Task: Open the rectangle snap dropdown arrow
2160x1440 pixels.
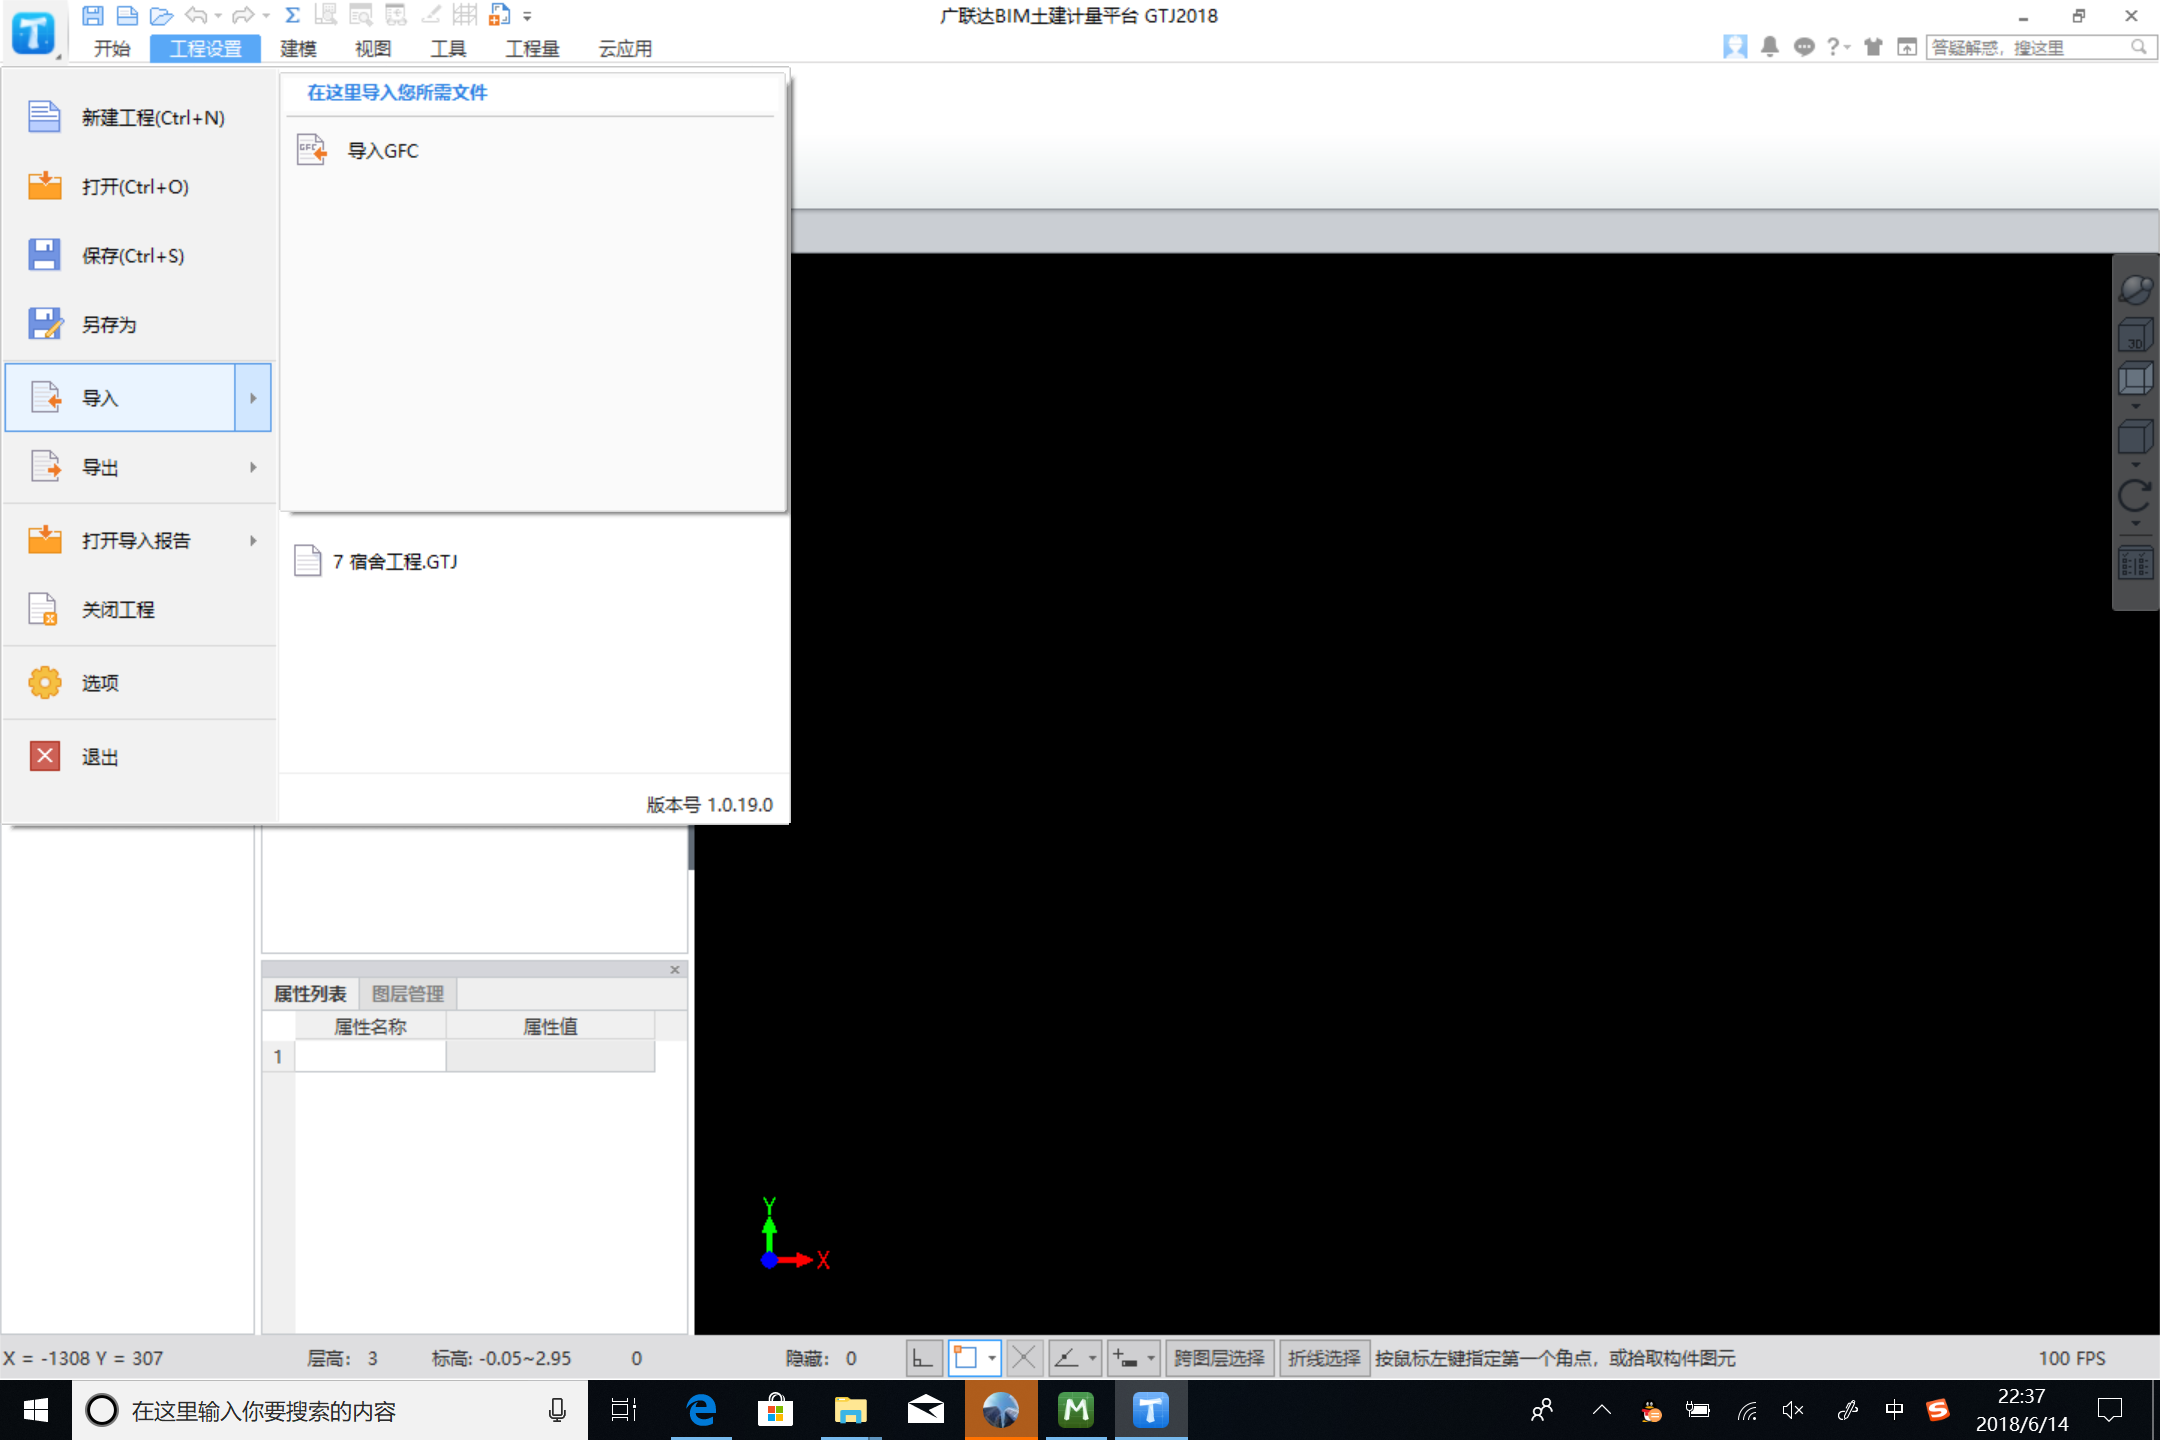Action: click(992, 1358)
